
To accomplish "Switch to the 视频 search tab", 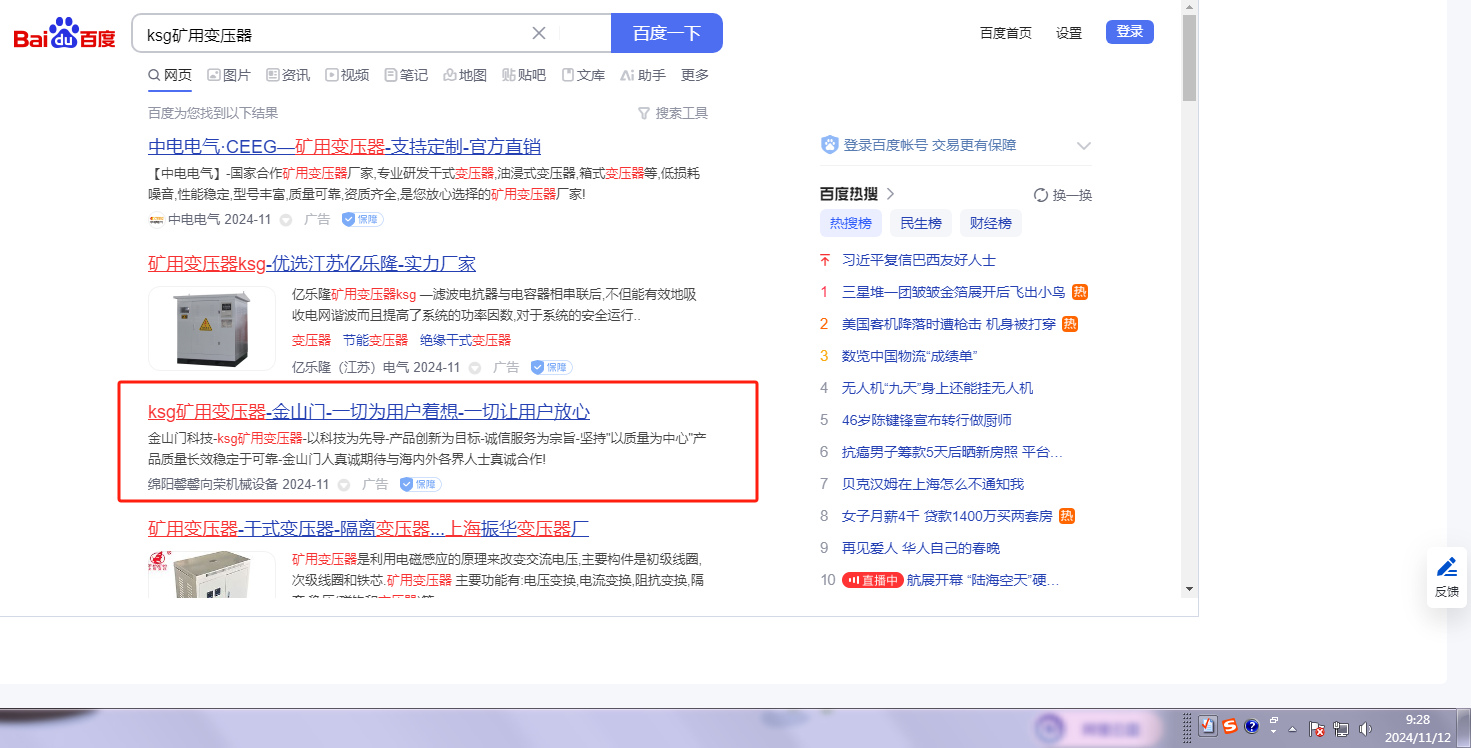I will coord(347,75).
